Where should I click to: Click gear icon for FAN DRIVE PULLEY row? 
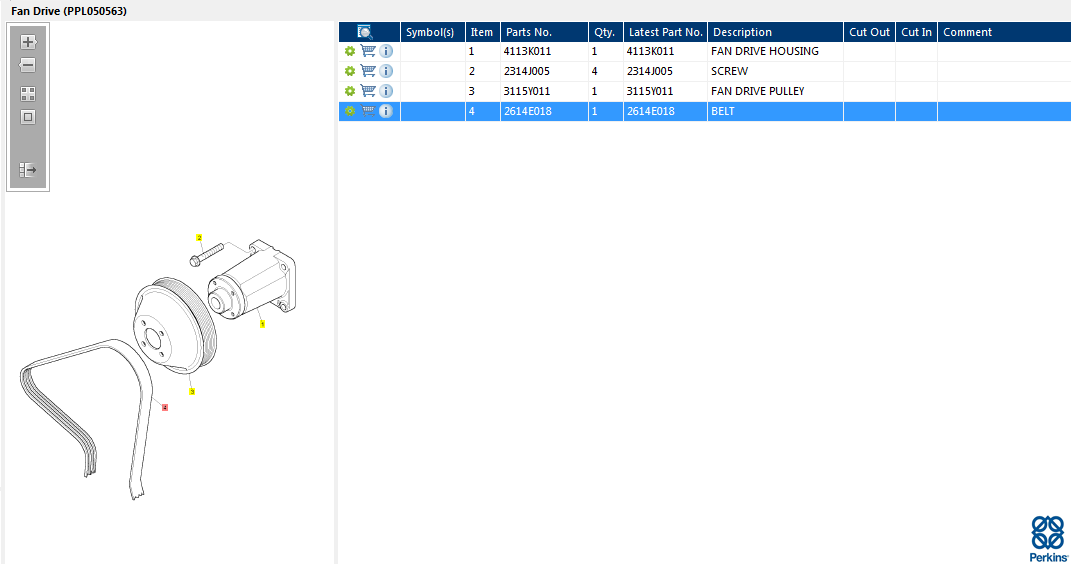pyautogui.click(x=350, y=91)
